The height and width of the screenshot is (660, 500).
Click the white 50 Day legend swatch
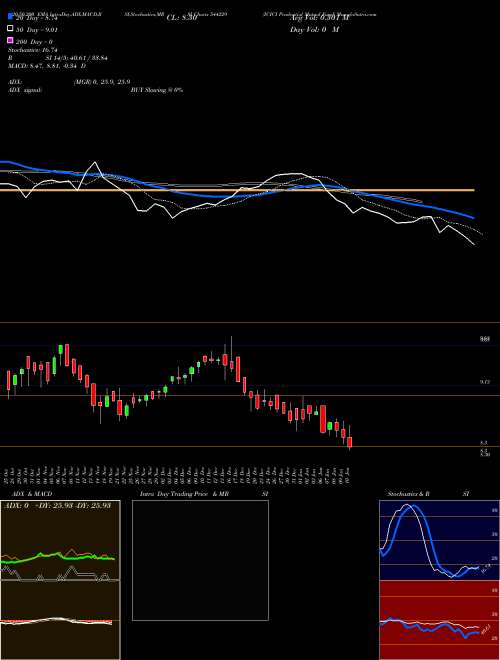[x=11, y=29]
